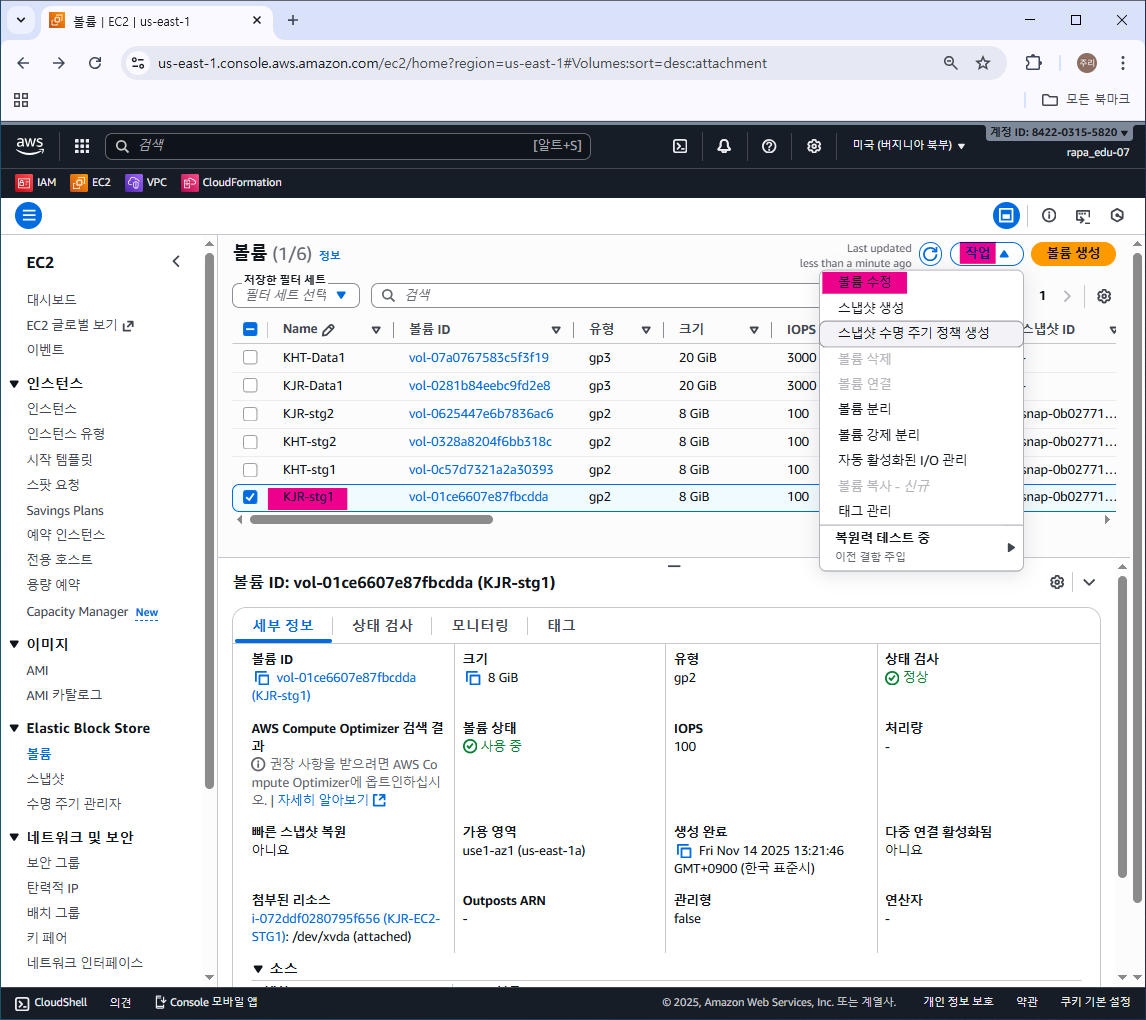Screen dimensions: 1146x1020
Task: Open IAM service shortcut
Action: 37,182
